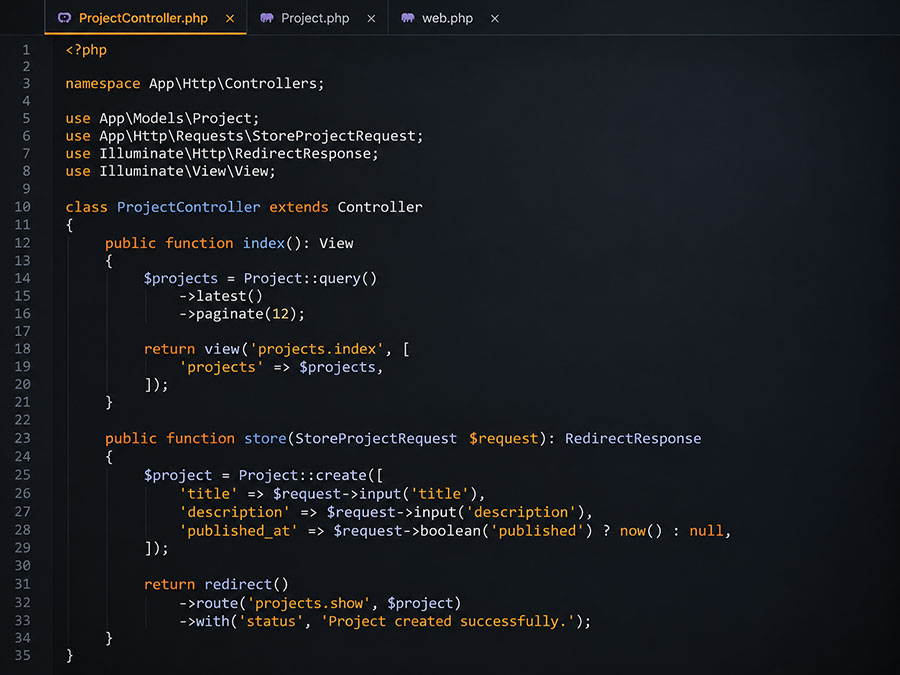Click 'Project created successfully.' message string
The width and height of the screenshot is (900, 675).
coord(447,621)
